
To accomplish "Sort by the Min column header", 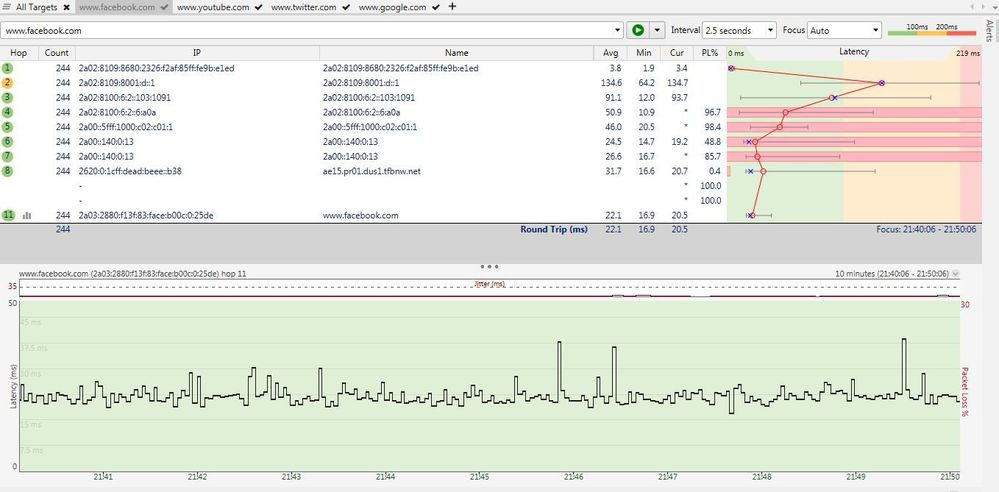I will (643, 53).
